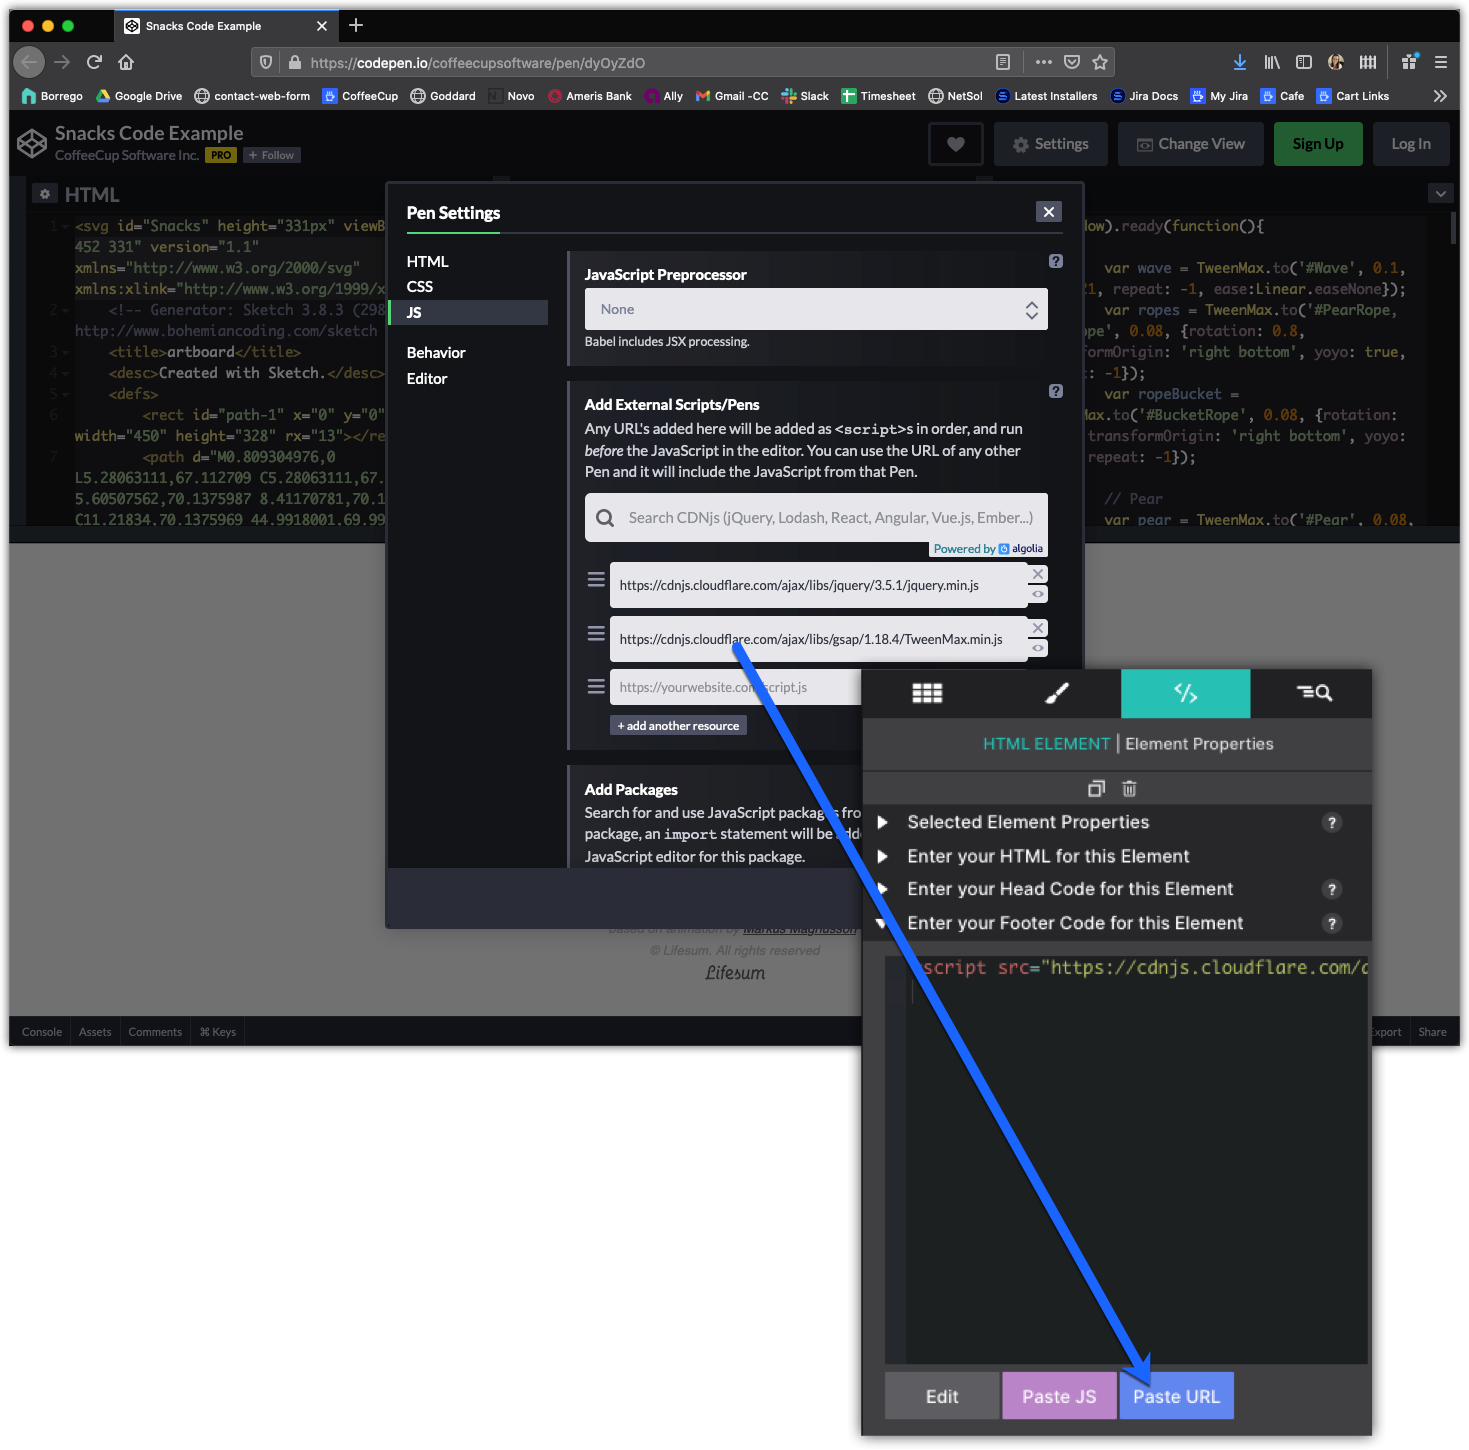Remove the TweenMax script resource
Viewport: 1469px width, 1450px height.
[1038, 628]
